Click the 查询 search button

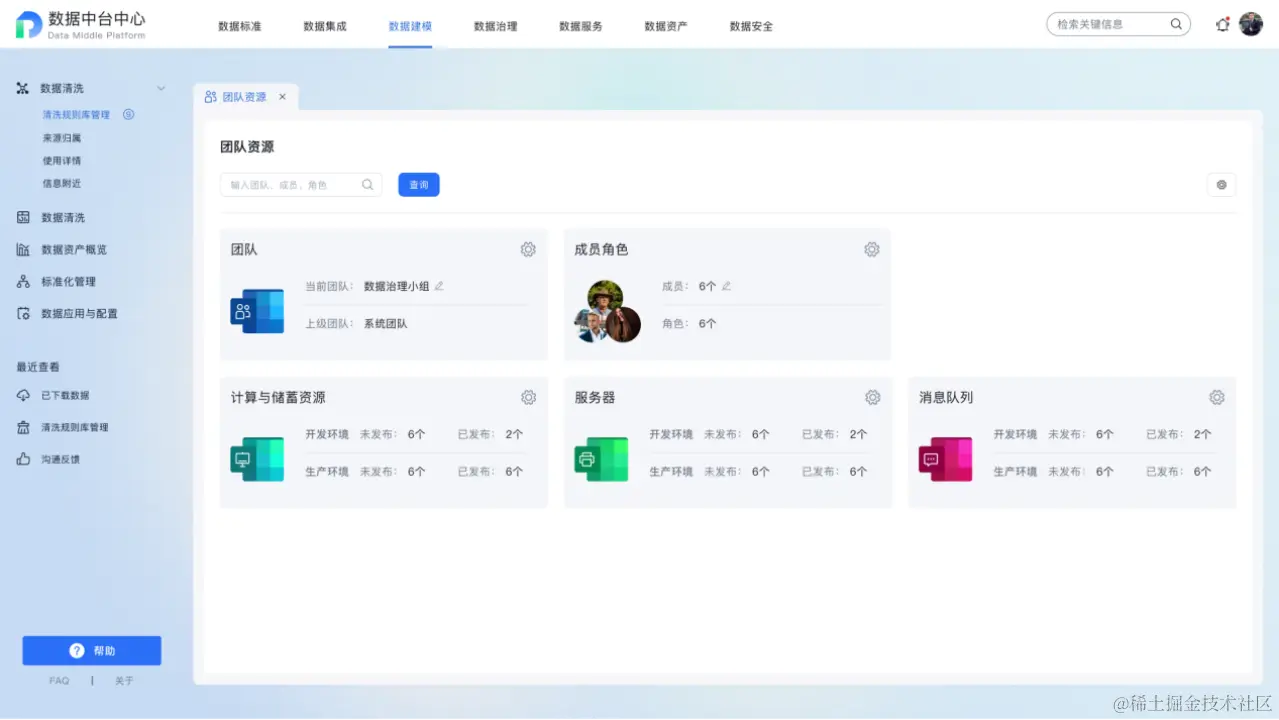pos(418,184)
